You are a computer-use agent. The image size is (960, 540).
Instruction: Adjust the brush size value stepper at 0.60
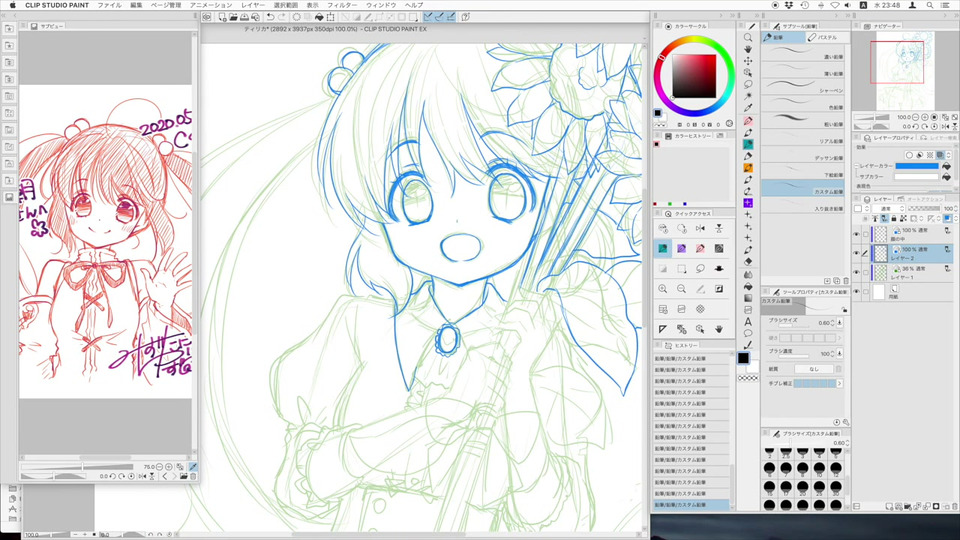pos(832,323)
